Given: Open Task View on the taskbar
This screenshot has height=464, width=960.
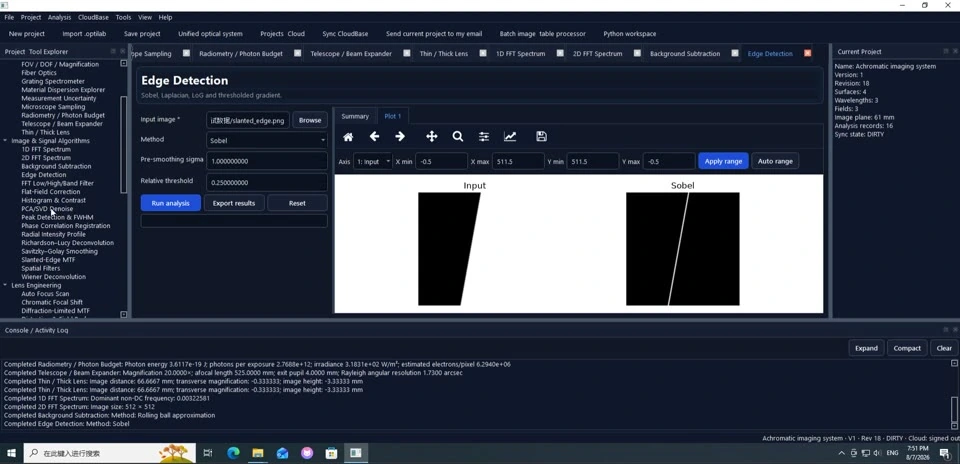Looking at the screenshot, I should pos(208,453).
